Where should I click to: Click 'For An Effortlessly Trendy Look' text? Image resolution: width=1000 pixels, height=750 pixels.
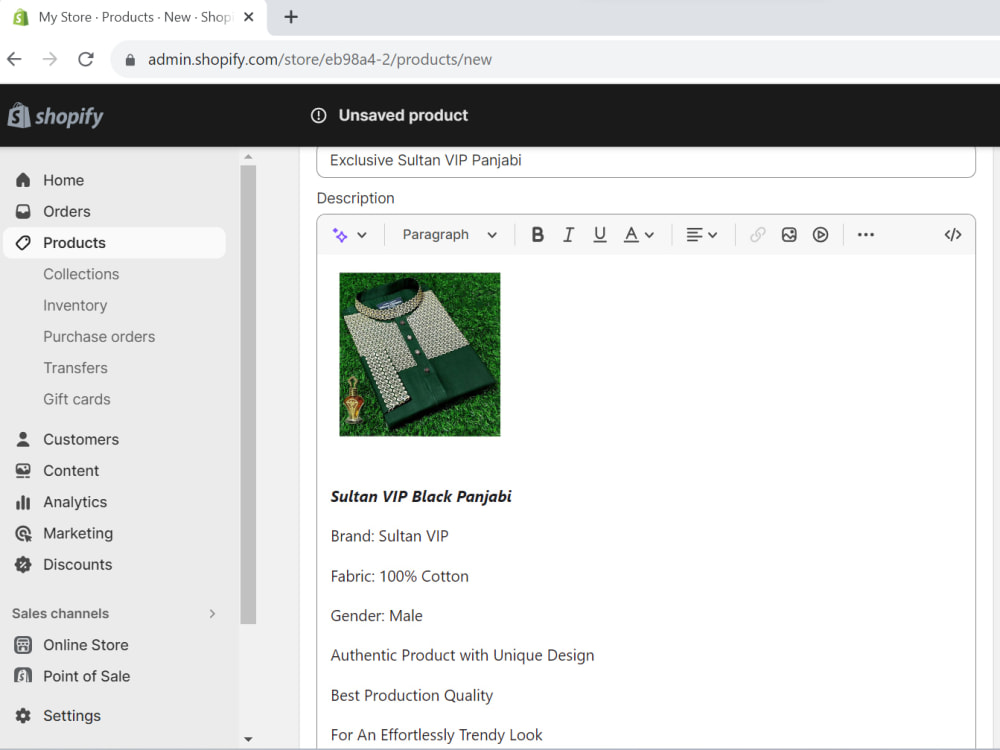[x=436, y=735]
